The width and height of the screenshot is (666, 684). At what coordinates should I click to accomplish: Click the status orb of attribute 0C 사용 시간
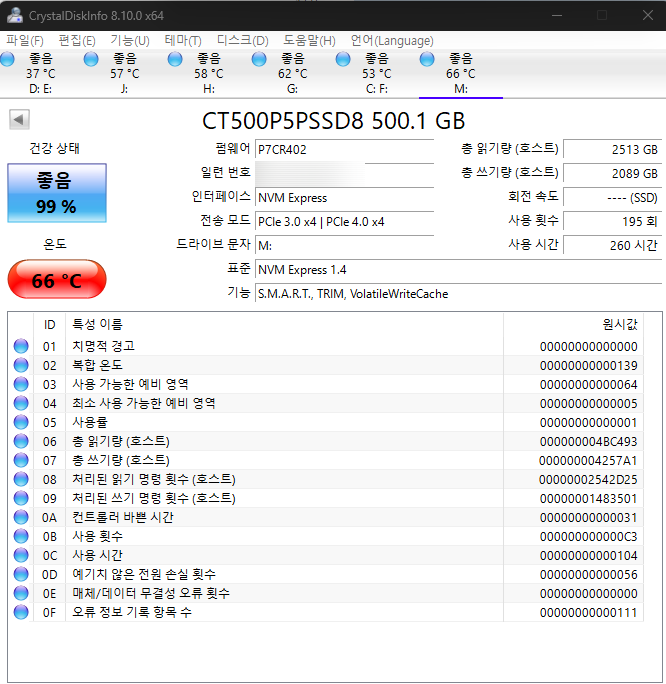point(21,555)
